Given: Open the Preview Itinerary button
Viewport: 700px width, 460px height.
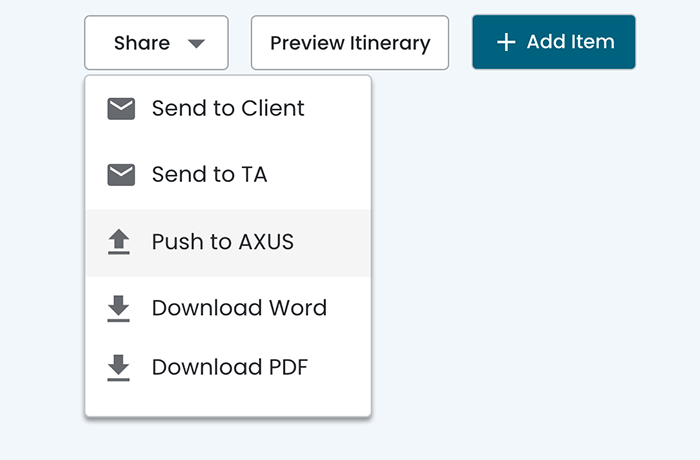Looking at the screenshot, I should point(349,43).
